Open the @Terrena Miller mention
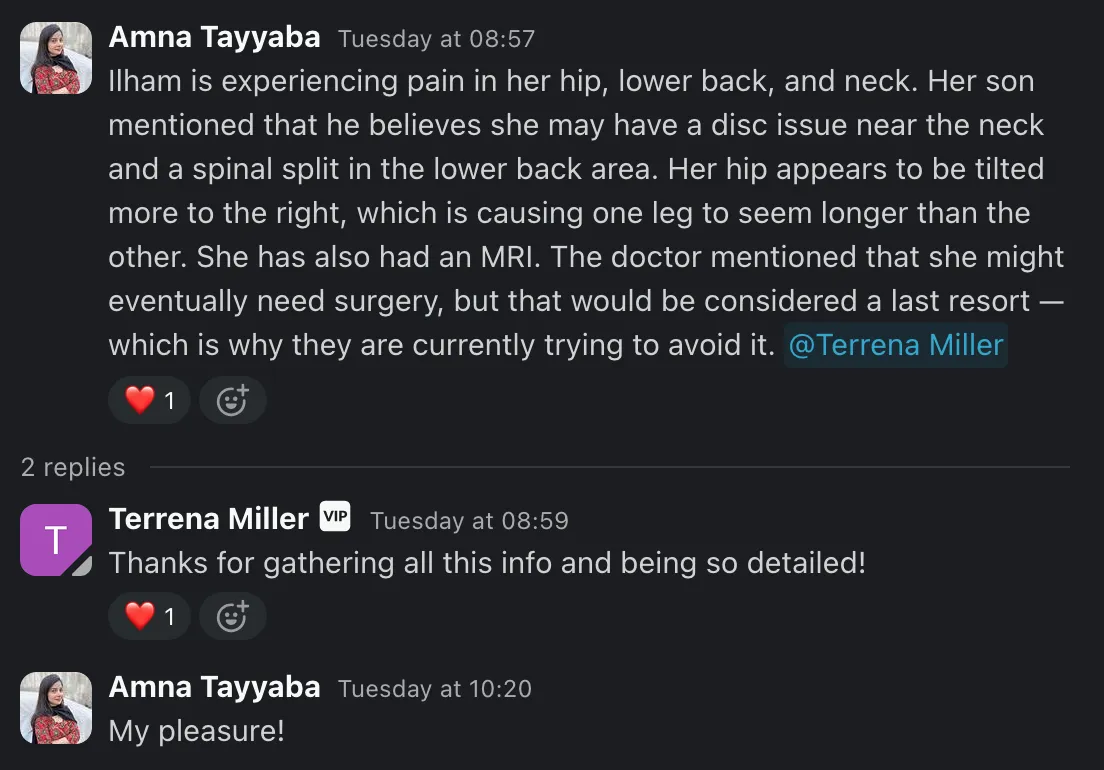The width and height of the screenshot is (1104, 770). (895, 345)
